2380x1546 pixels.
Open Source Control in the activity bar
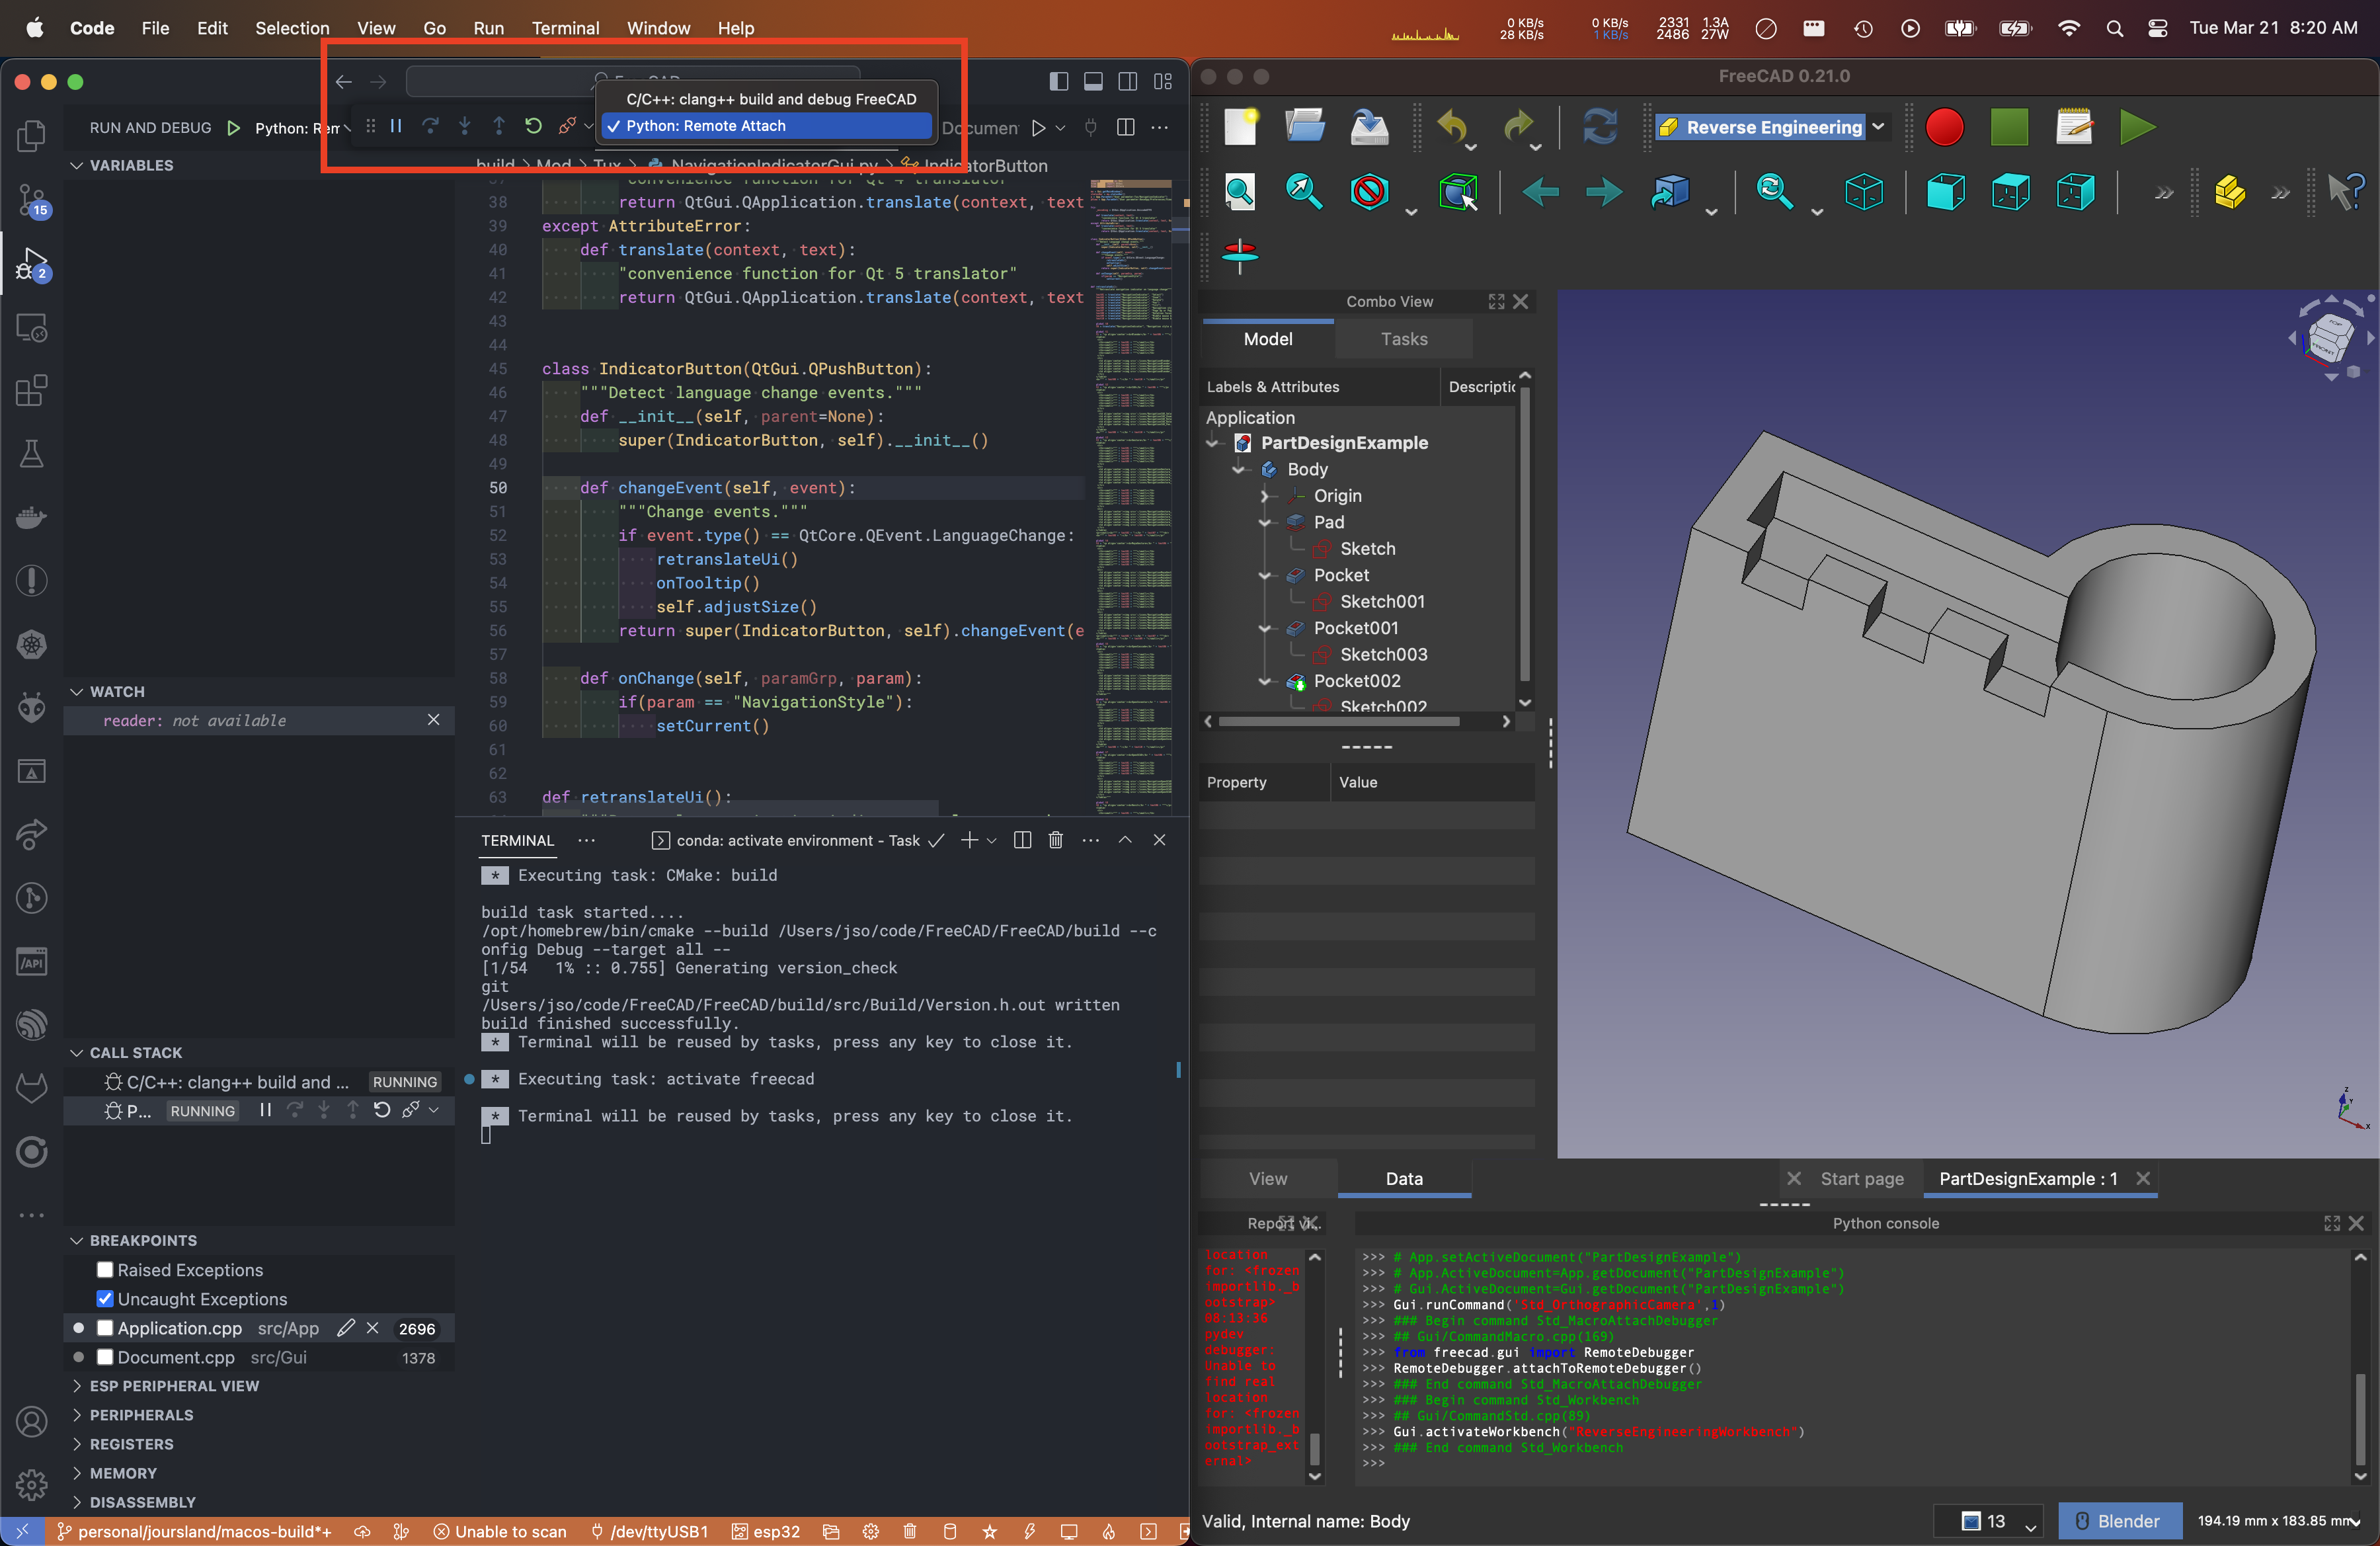(x=31, y=200)
